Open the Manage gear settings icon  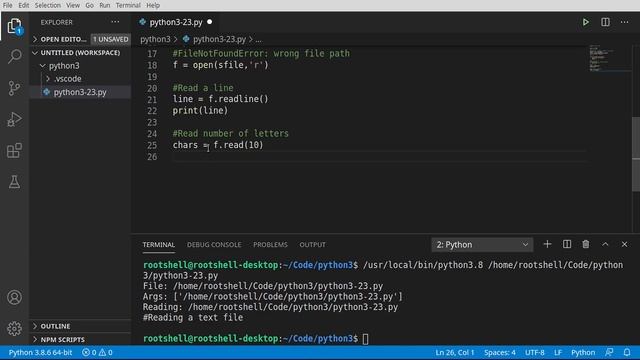(x=14, y=328)
